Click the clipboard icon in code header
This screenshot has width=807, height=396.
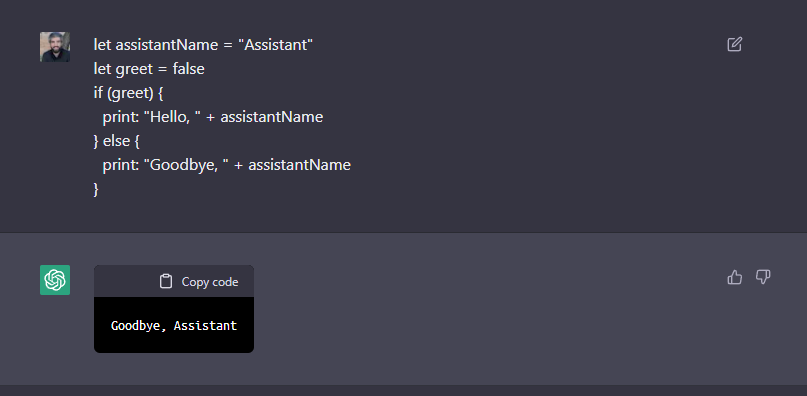pos(166,281)
